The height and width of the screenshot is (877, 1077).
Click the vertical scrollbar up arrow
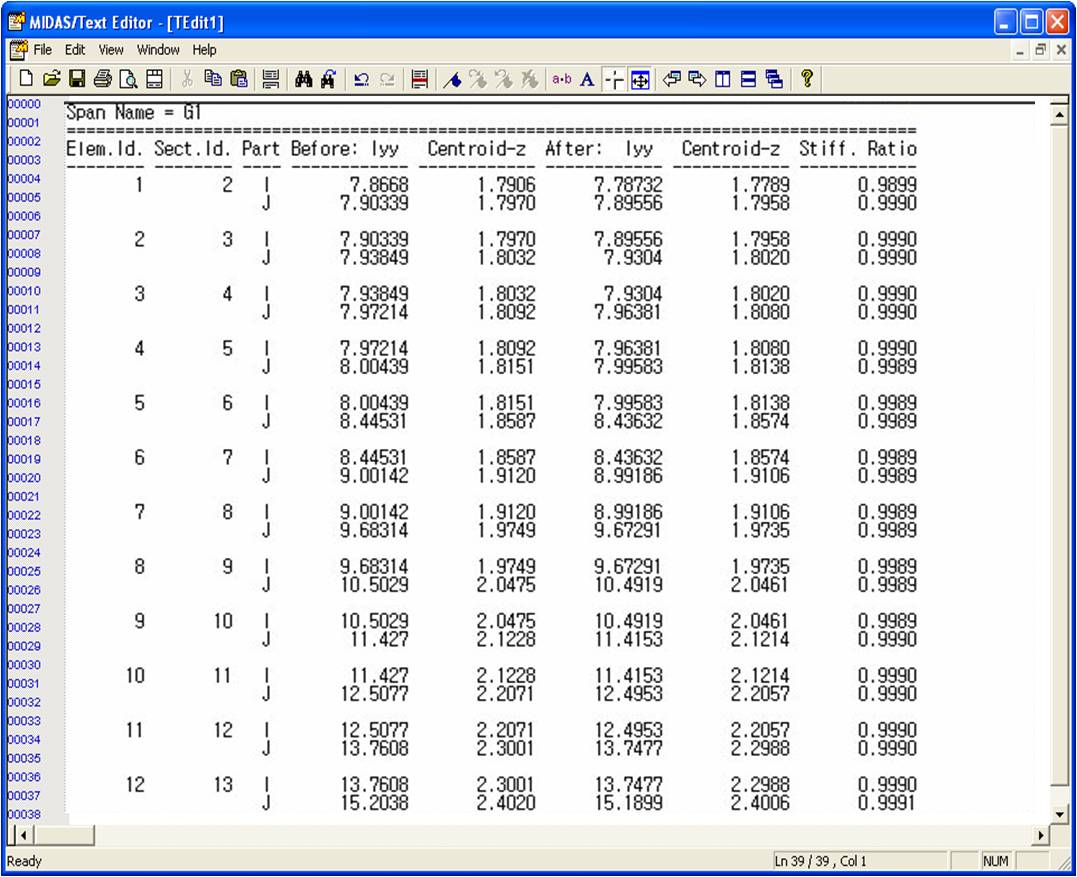(x=1059, y=116)
